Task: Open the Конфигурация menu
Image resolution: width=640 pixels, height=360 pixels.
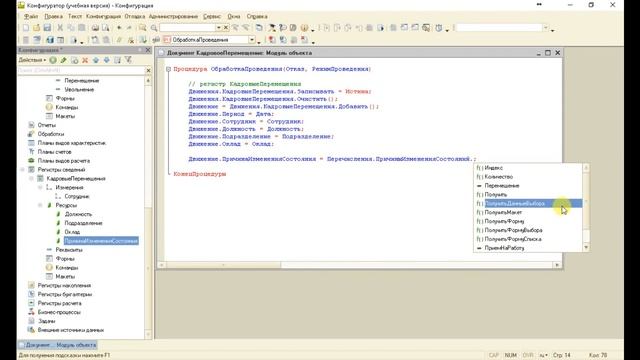Action: pyautogui.click(x=103, y=16)
